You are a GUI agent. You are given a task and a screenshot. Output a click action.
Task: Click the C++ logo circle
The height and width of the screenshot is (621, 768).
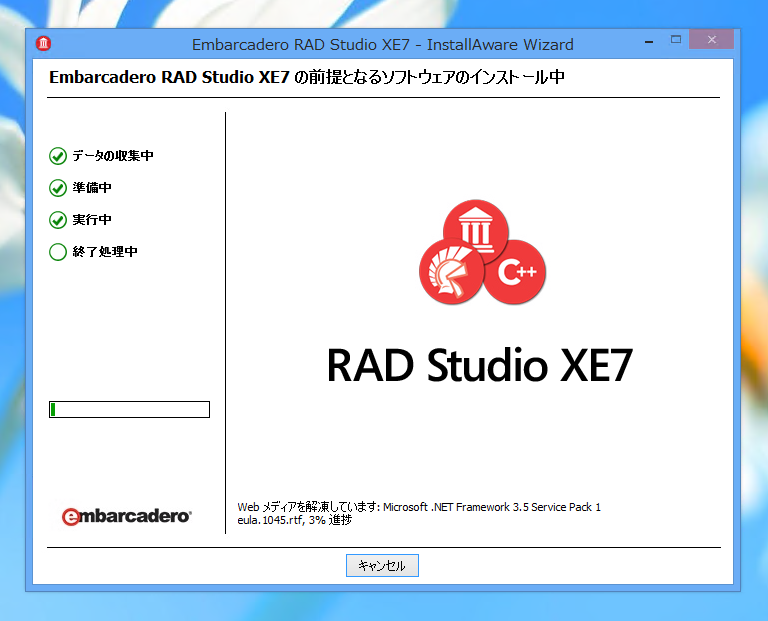(x=514, y=272)
